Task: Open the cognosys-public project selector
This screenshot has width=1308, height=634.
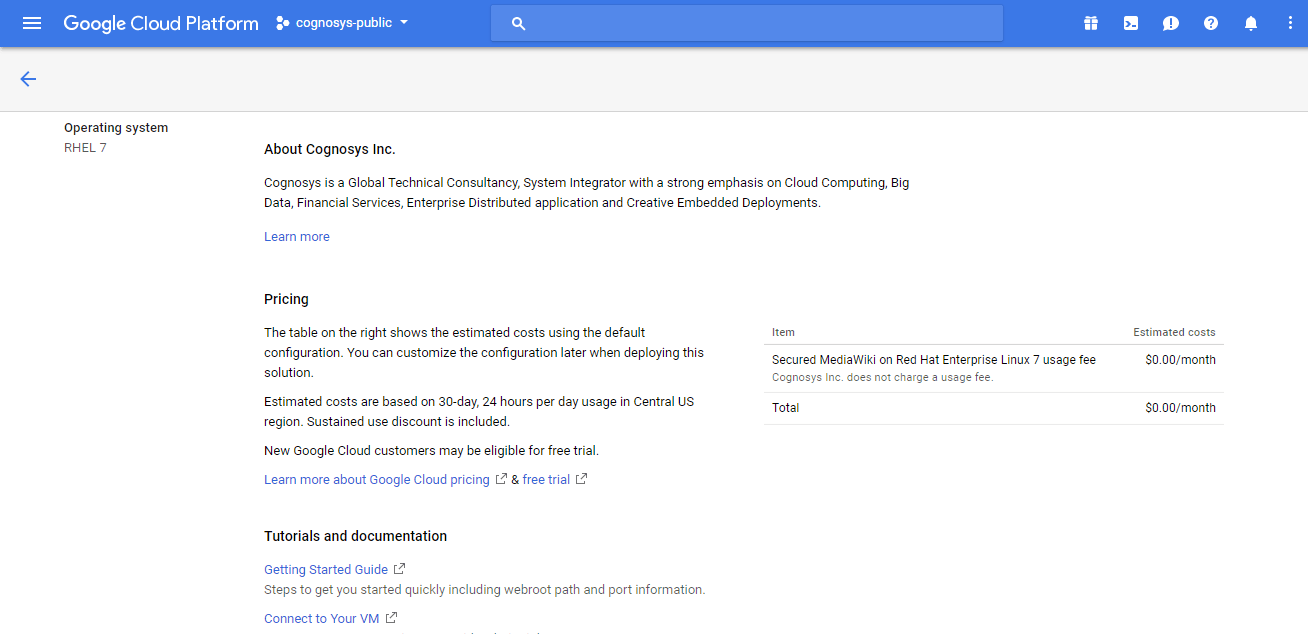Action: coord(342,23)
